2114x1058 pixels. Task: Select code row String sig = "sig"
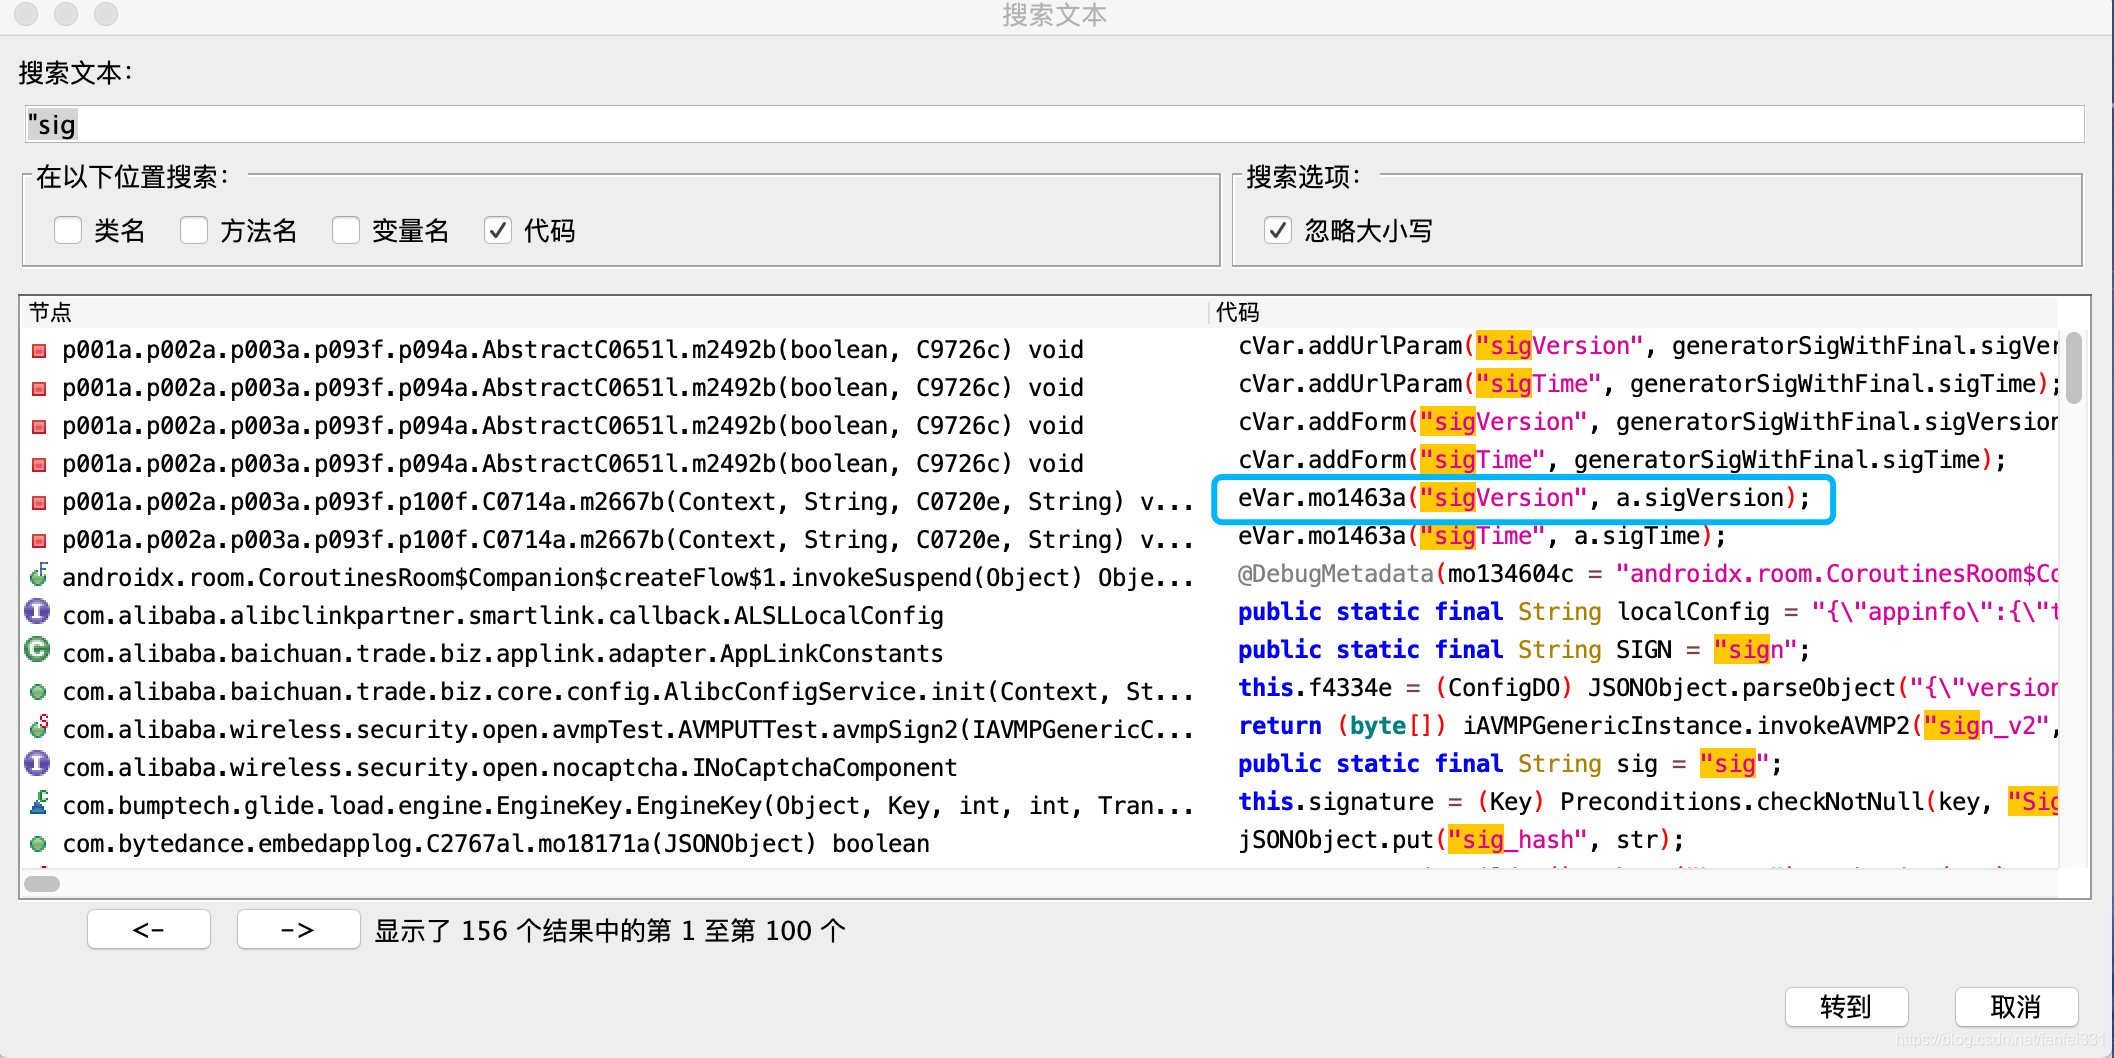click(x=1510, y=764)
